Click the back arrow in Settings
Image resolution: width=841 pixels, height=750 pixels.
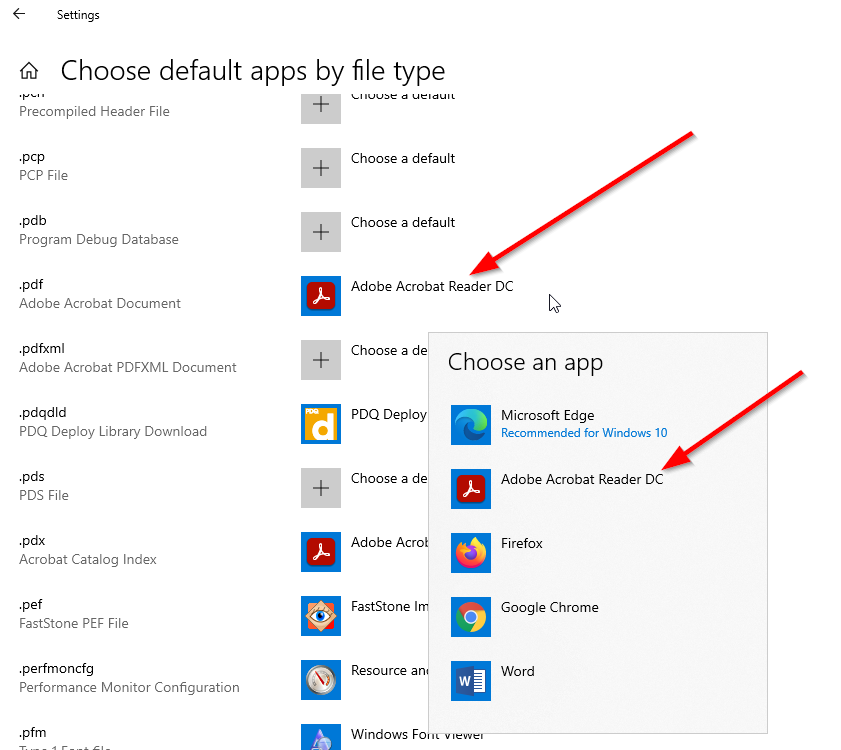[19, 15]
